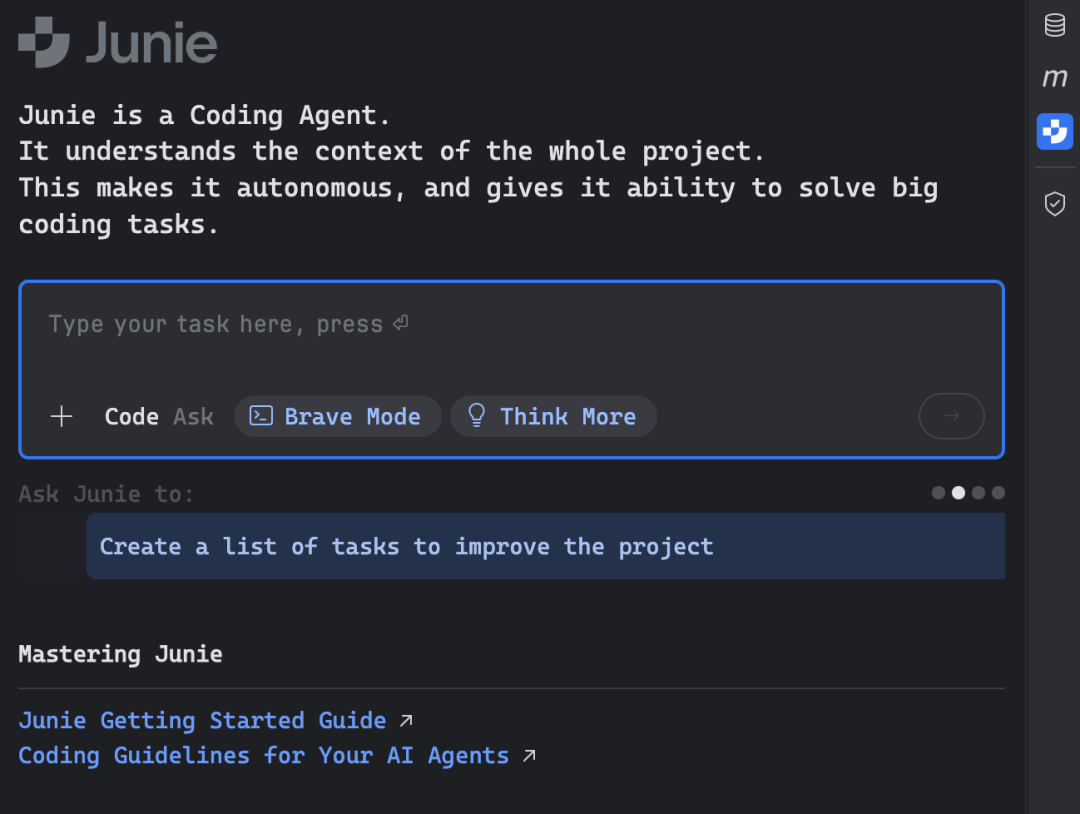Click the 'Ask Junie to:' label
The image size is (1080, 814).
tap(106, 494)
